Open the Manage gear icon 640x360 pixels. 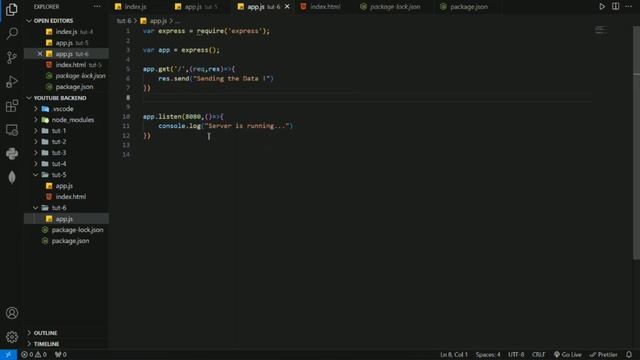pos(12,337)
